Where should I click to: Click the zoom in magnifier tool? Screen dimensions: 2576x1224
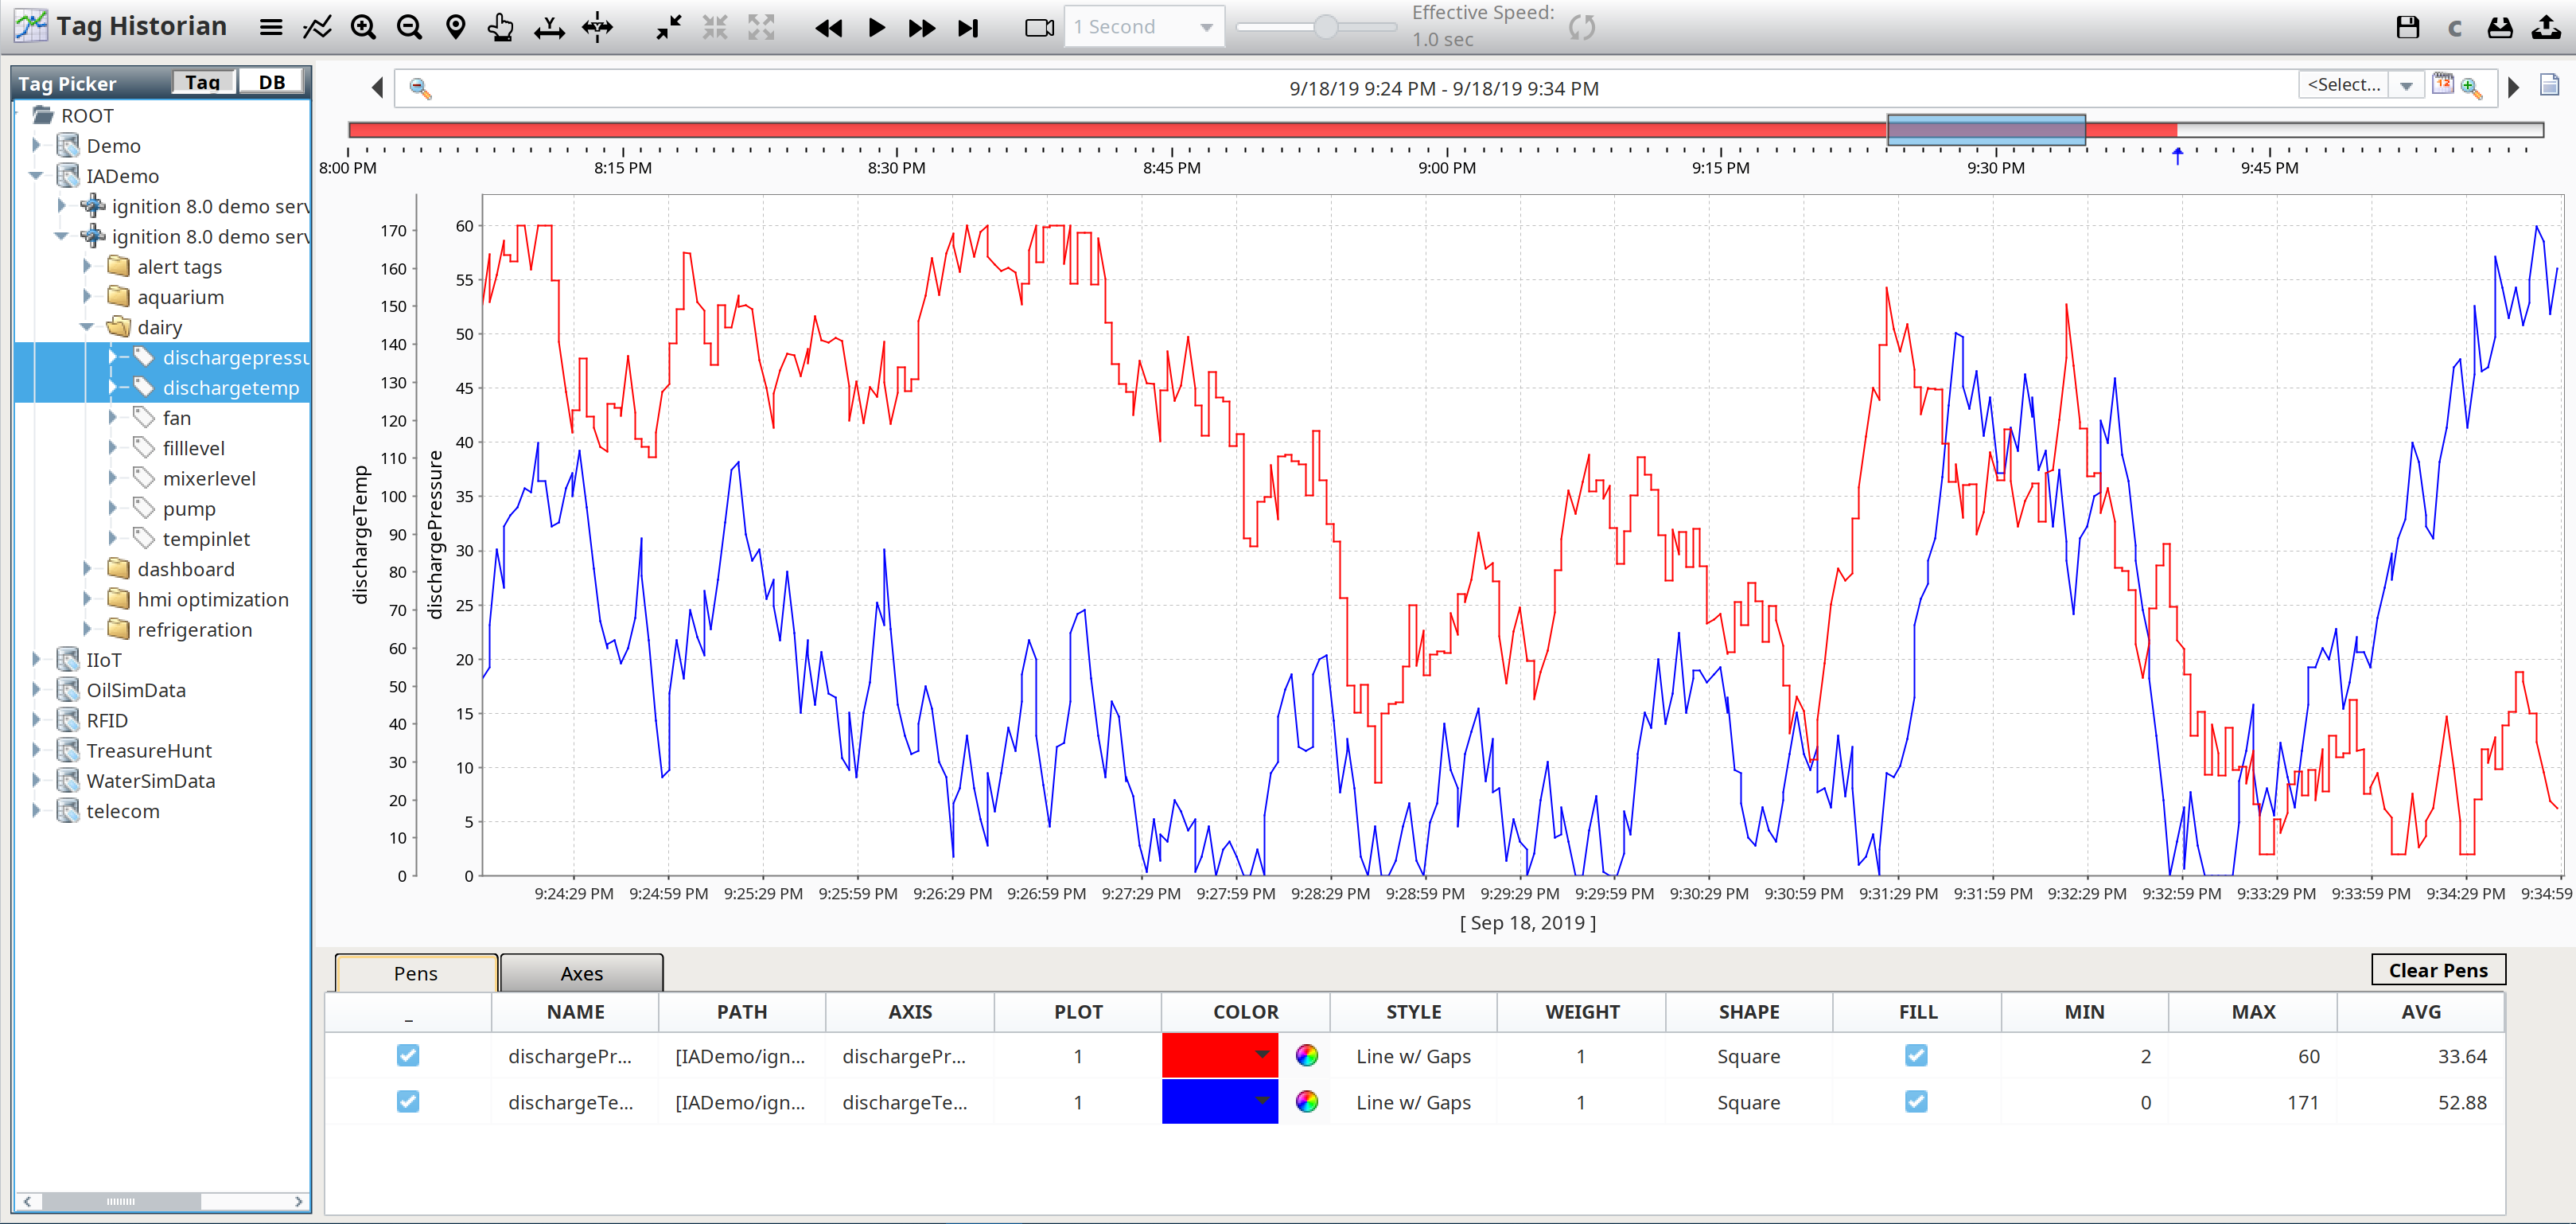363,27
